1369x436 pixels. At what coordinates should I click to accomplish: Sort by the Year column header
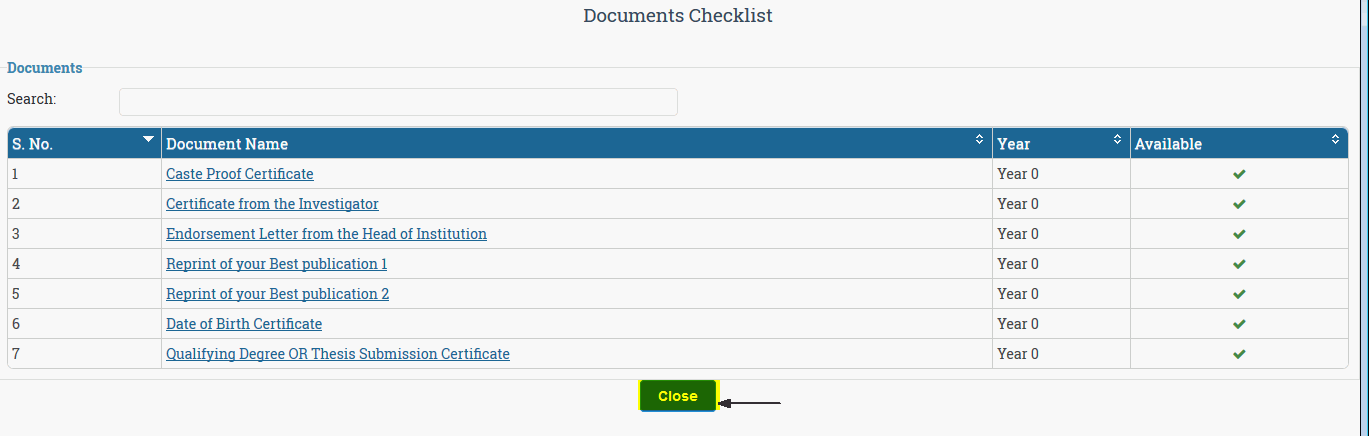1061,144
